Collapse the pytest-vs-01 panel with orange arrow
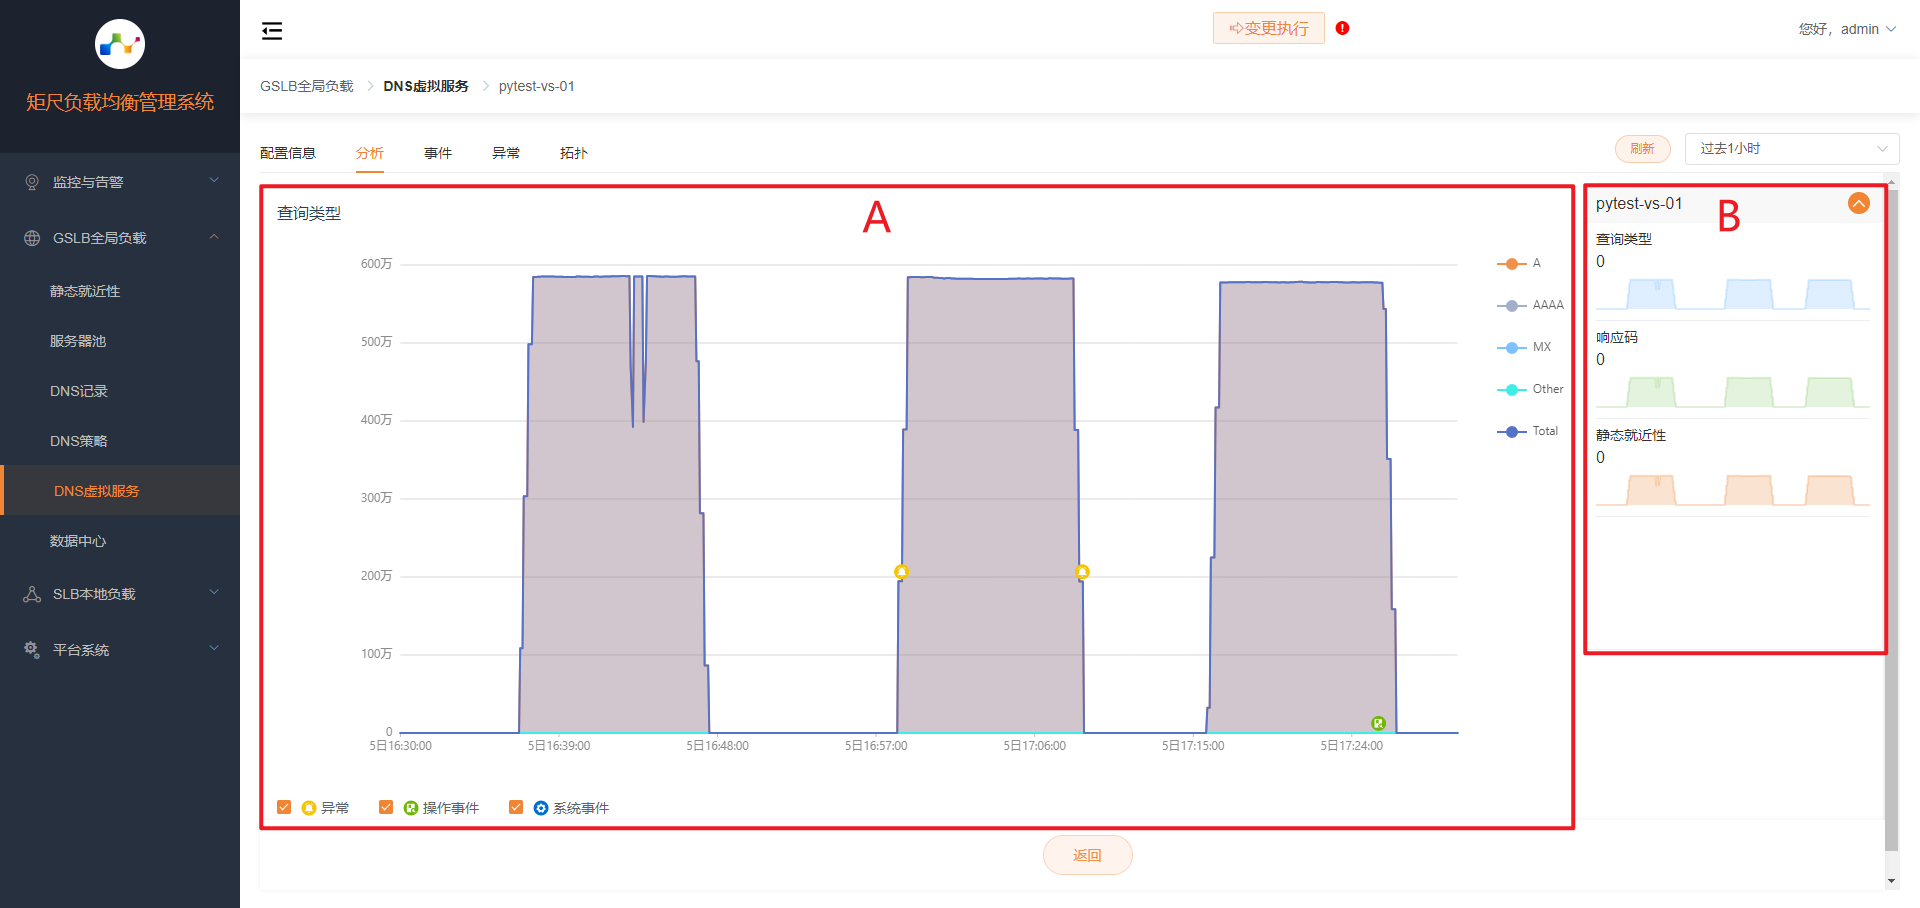Viewport: 1920px width, 908px height. tap(1858, 204)
